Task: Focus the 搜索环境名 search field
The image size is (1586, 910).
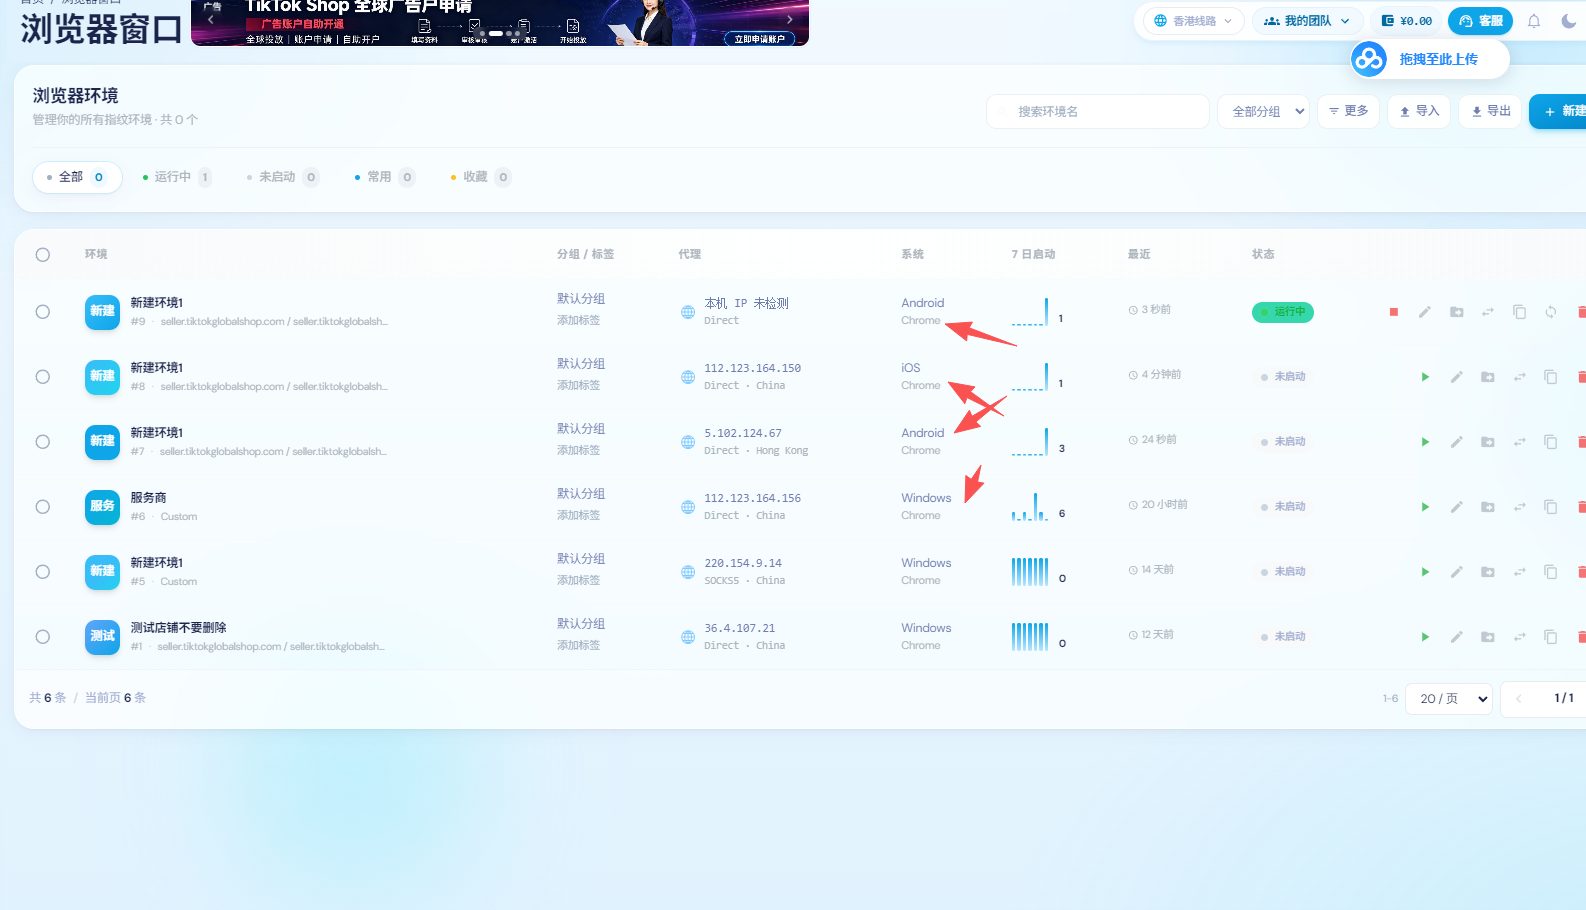Action: coord(1098,112)
